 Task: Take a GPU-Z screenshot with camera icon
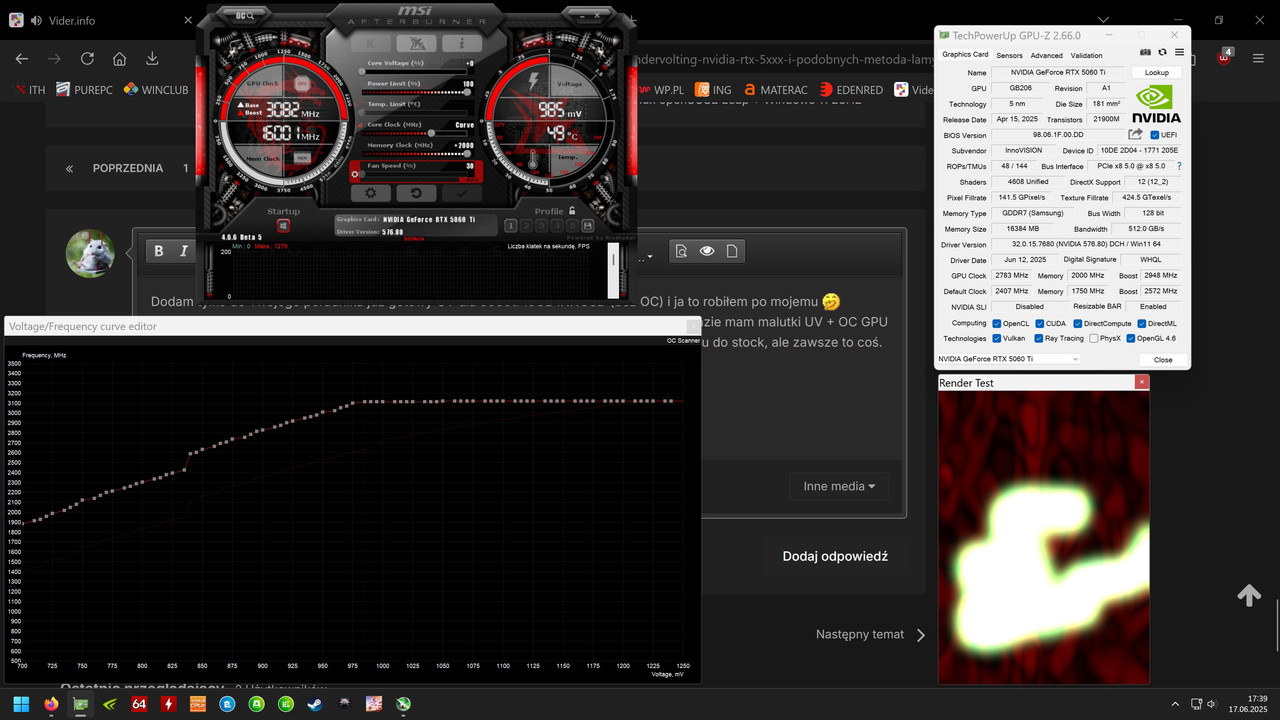(1145, 52)
